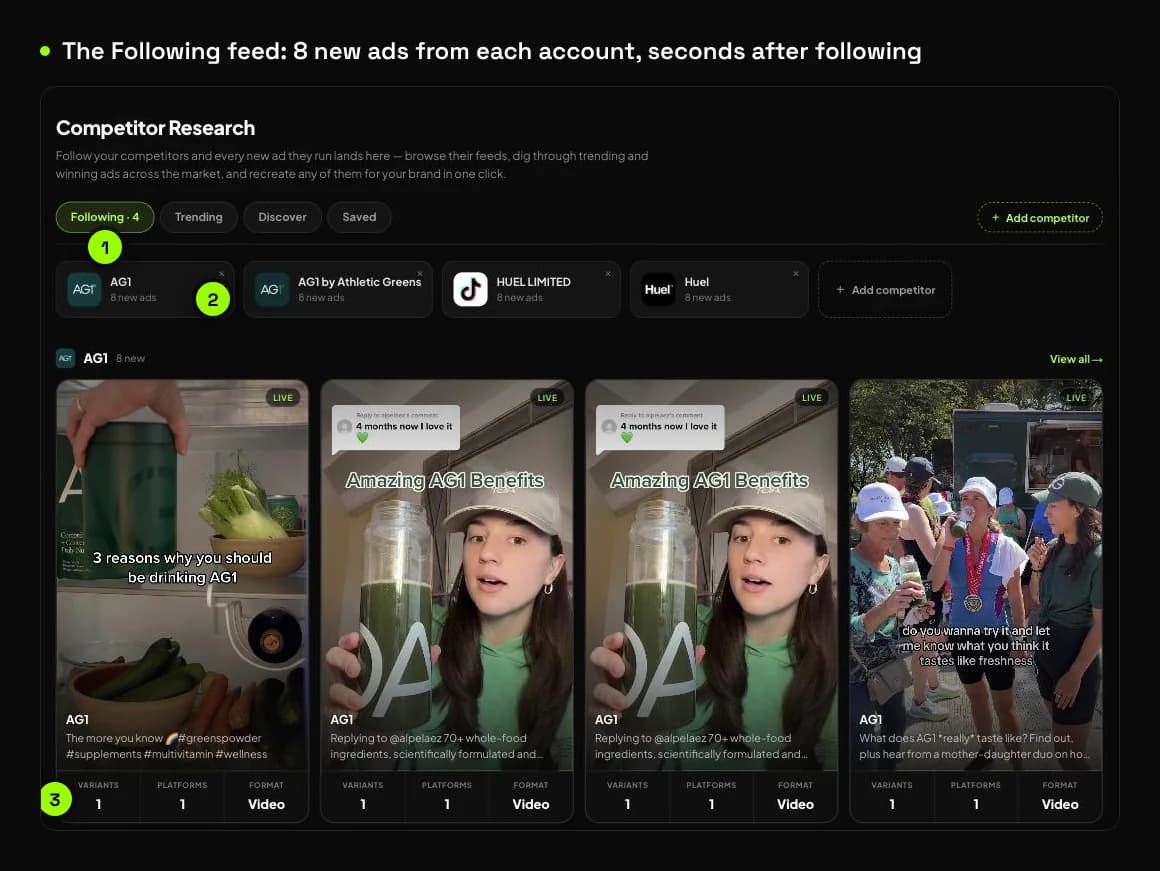Screen dimensions: 1160x871
Task: Open the third Amazing AG1 Benefits ad
Action: 711,575
